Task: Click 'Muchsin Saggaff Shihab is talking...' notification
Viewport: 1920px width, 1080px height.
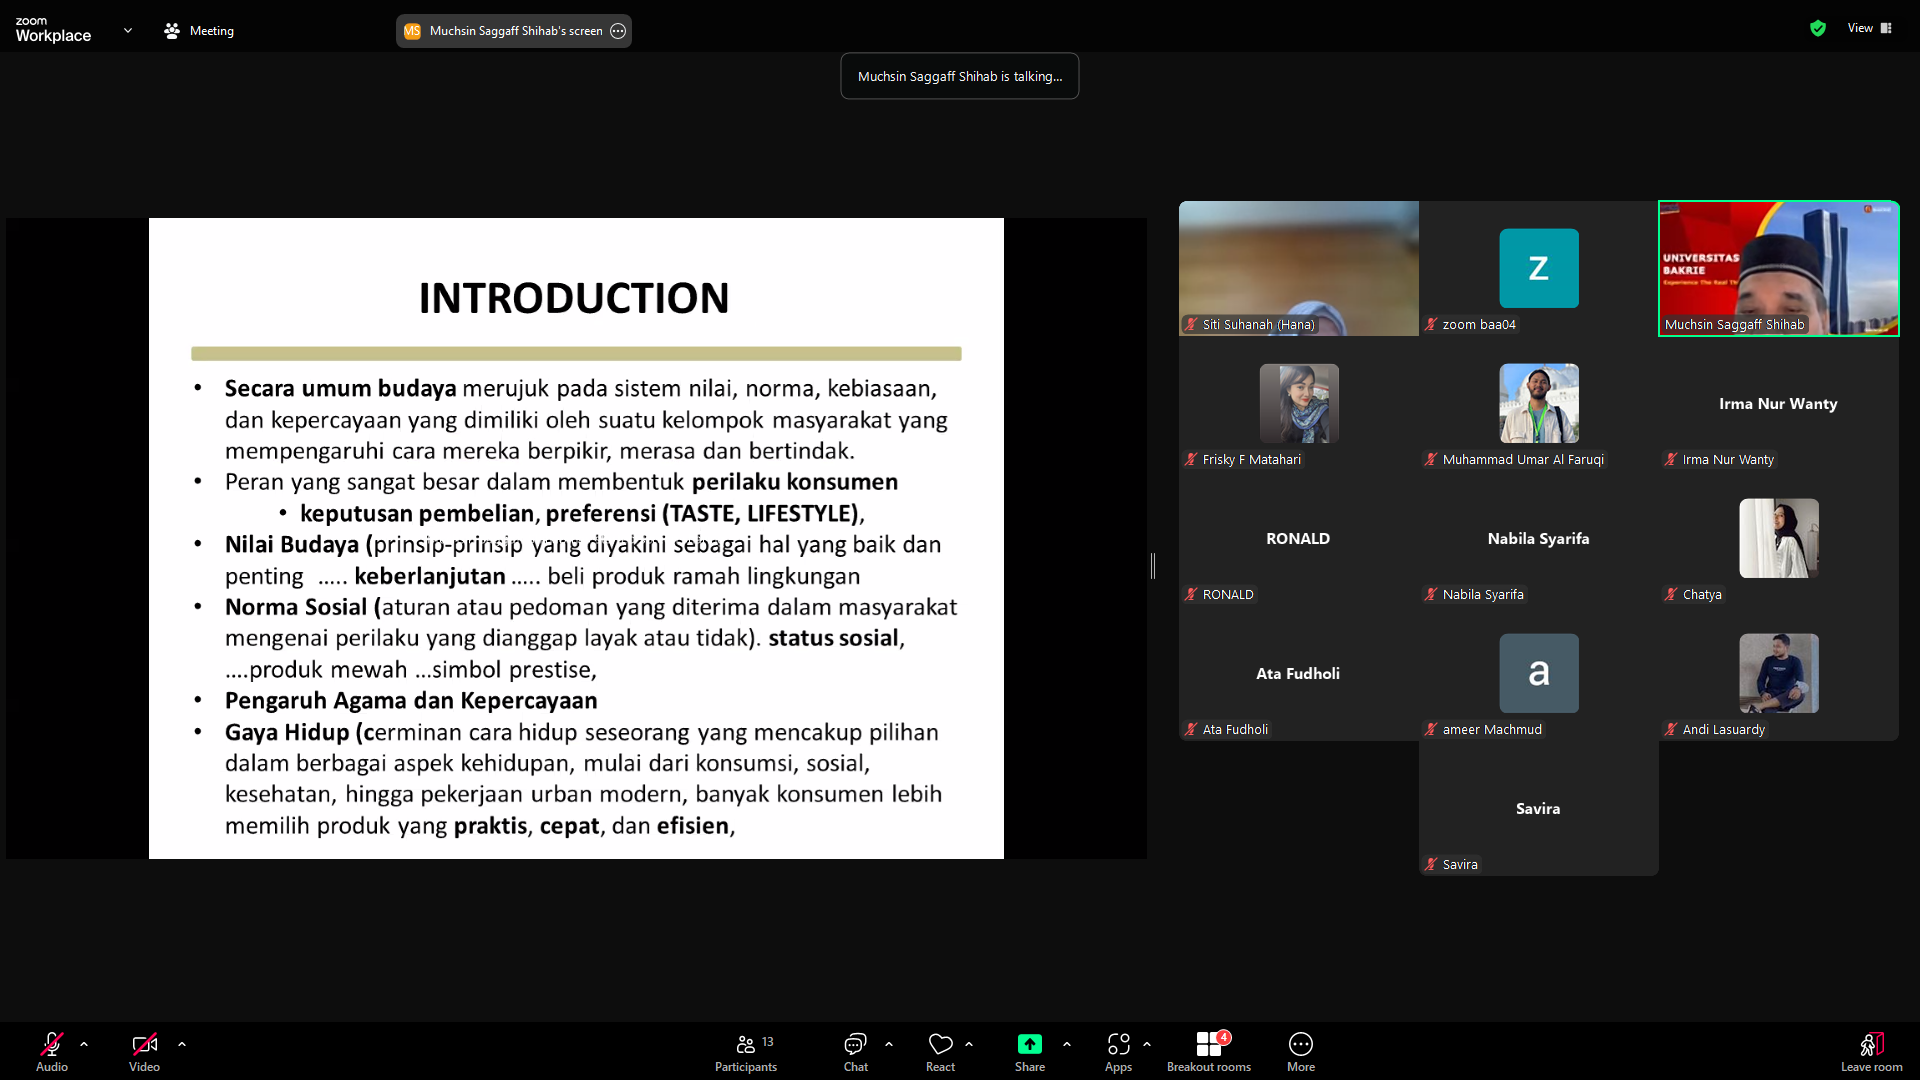Action: [x=960, y=76]
